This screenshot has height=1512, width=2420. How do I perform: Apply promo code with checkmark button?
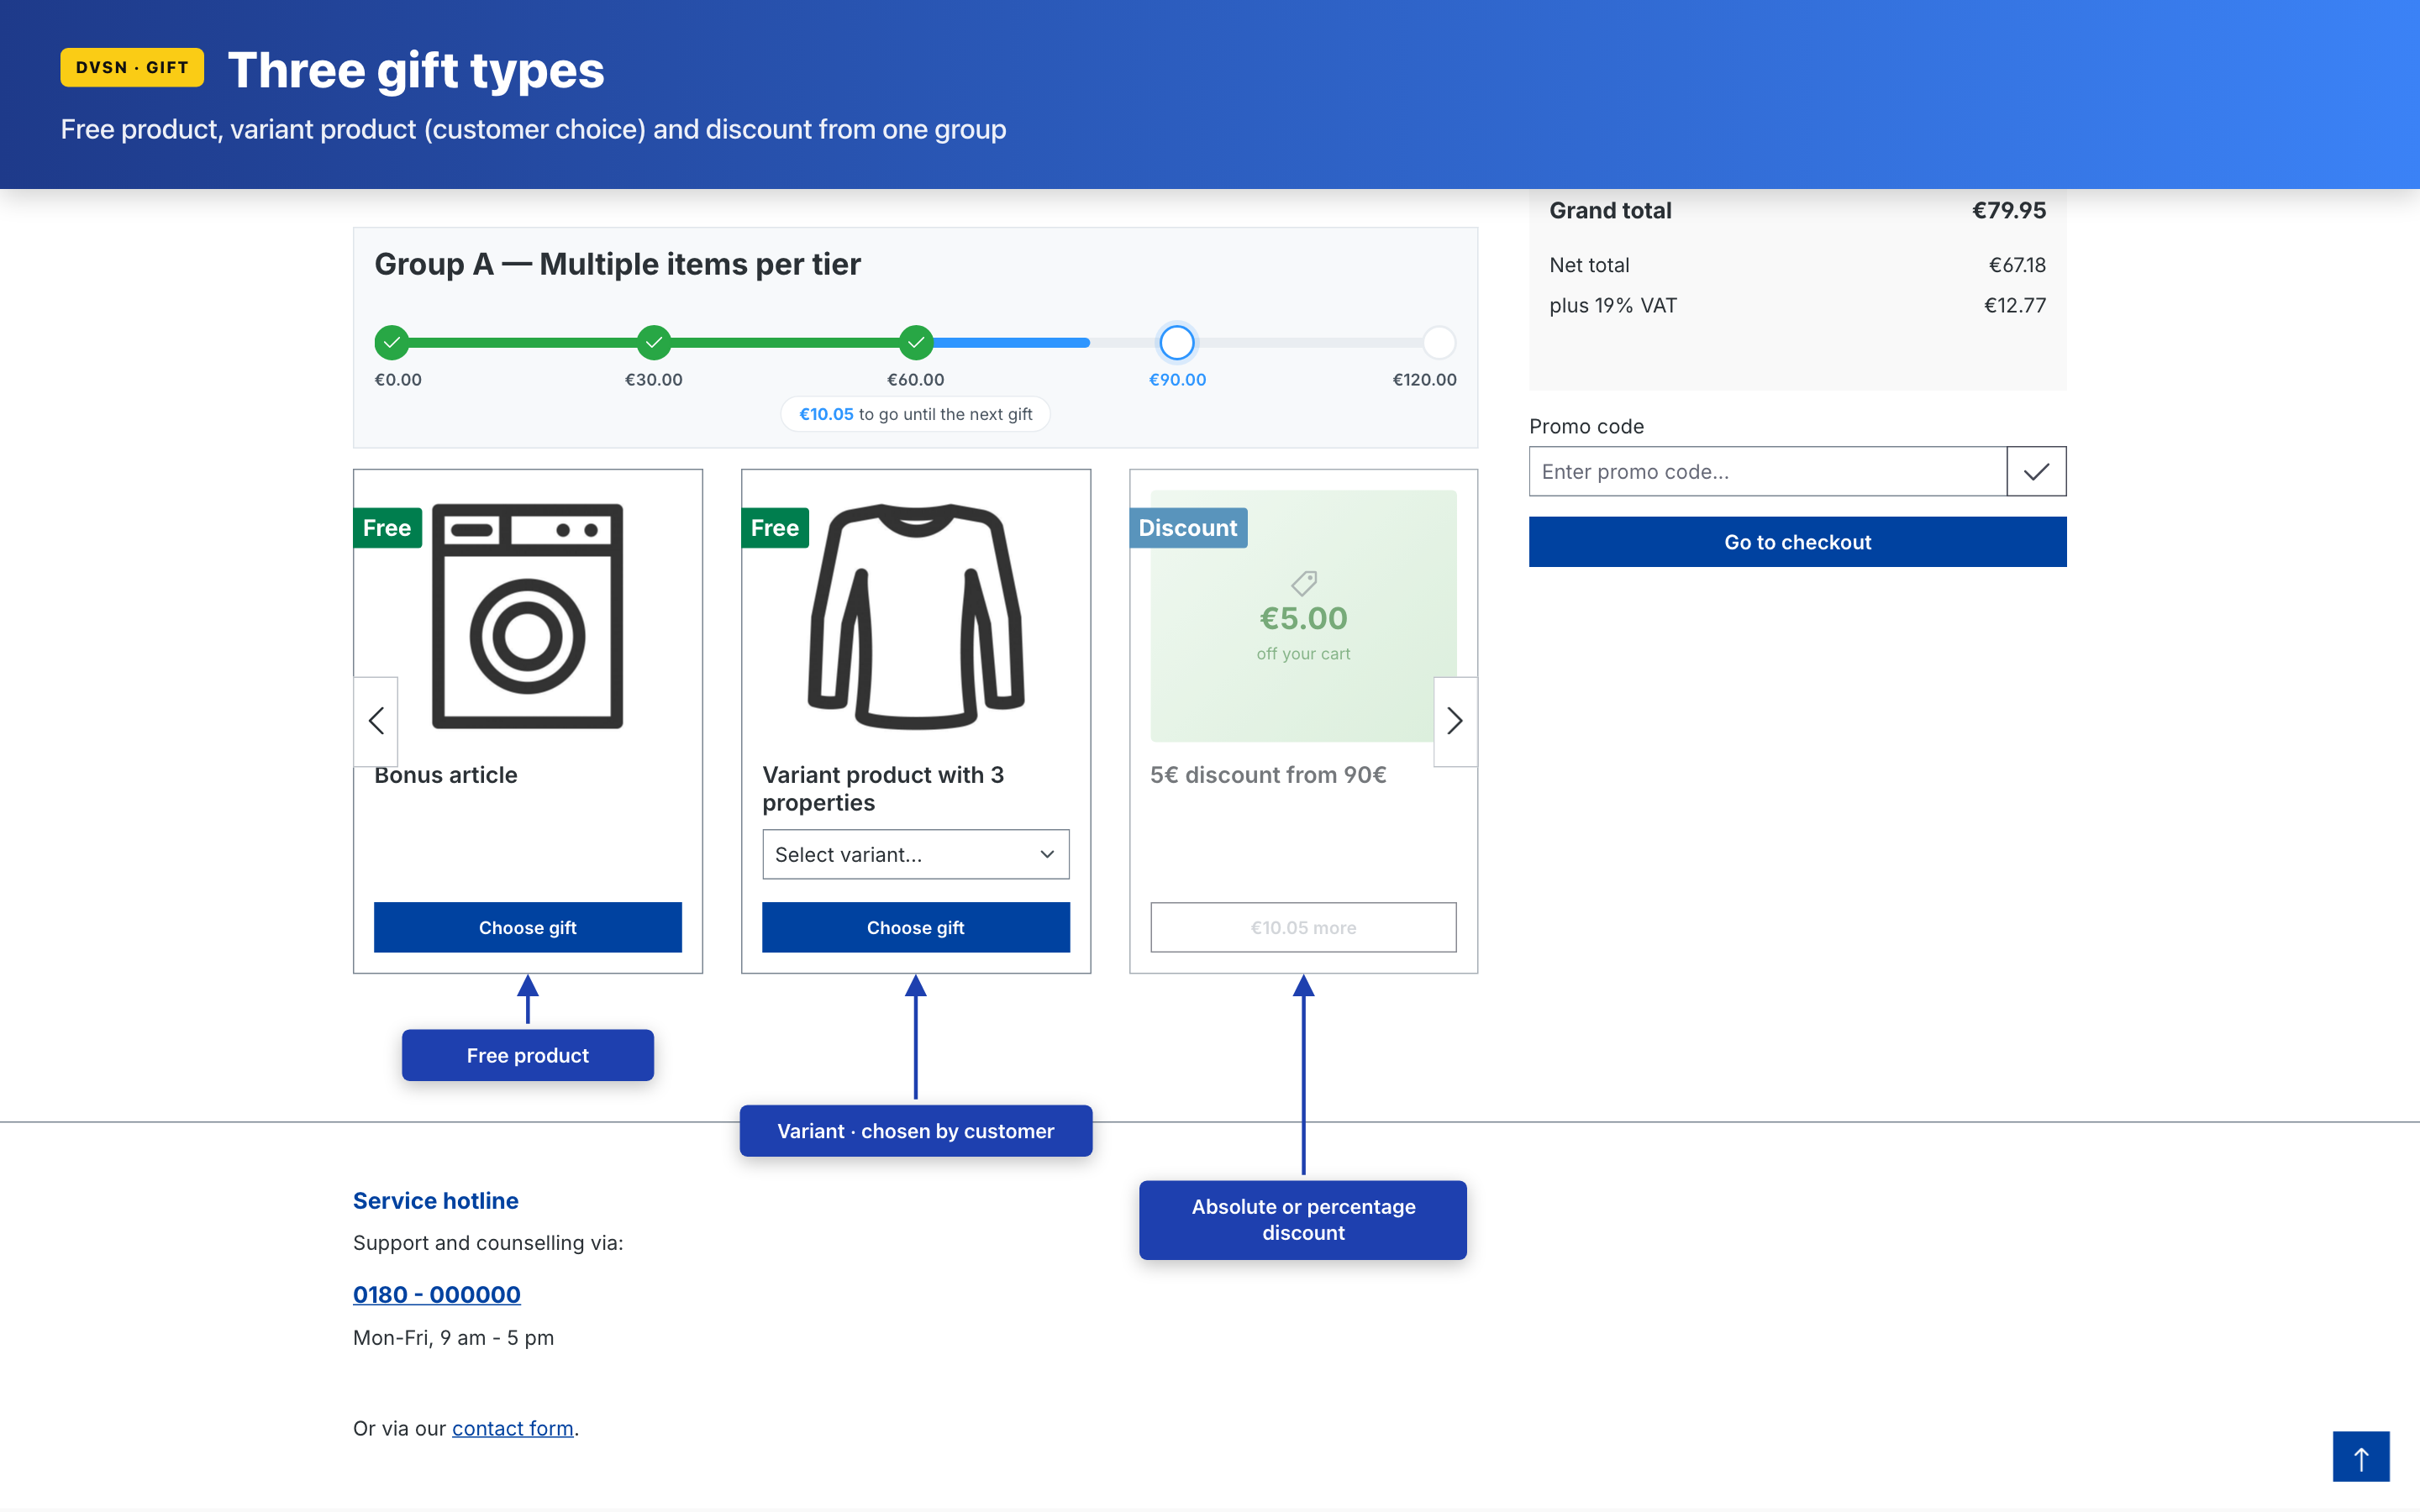(2035, 471)
